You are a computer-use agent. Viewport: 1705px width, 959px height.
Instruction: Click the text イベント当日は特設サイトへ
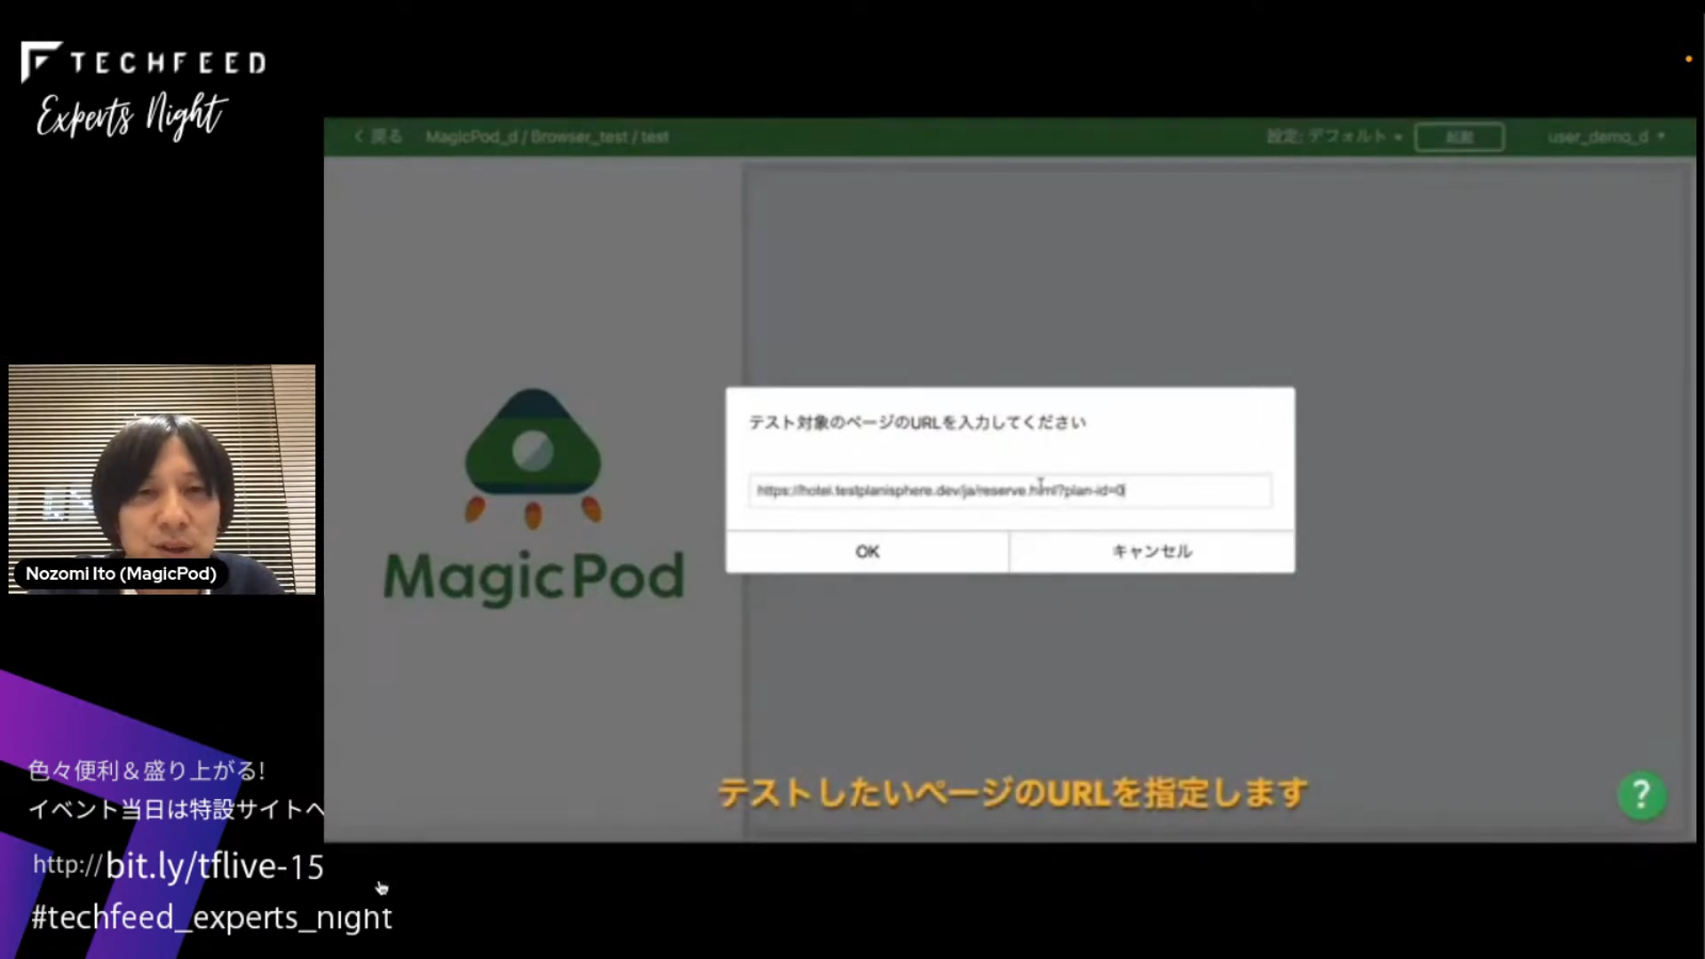click(x=177, y=809)
